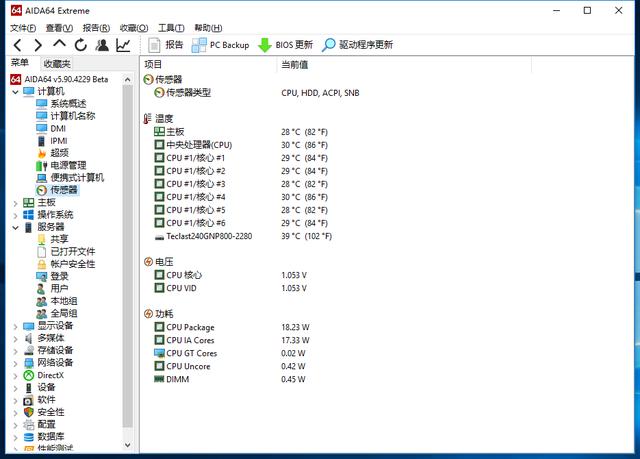Open PC Backup from toolbar

(220, 45)
